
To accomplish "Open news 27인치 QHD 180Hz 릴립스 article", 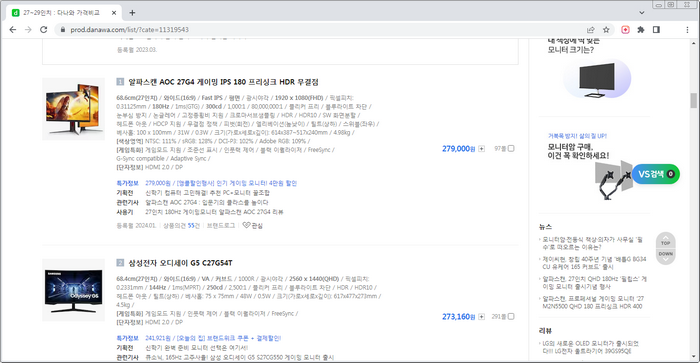I will click(594, 283).
